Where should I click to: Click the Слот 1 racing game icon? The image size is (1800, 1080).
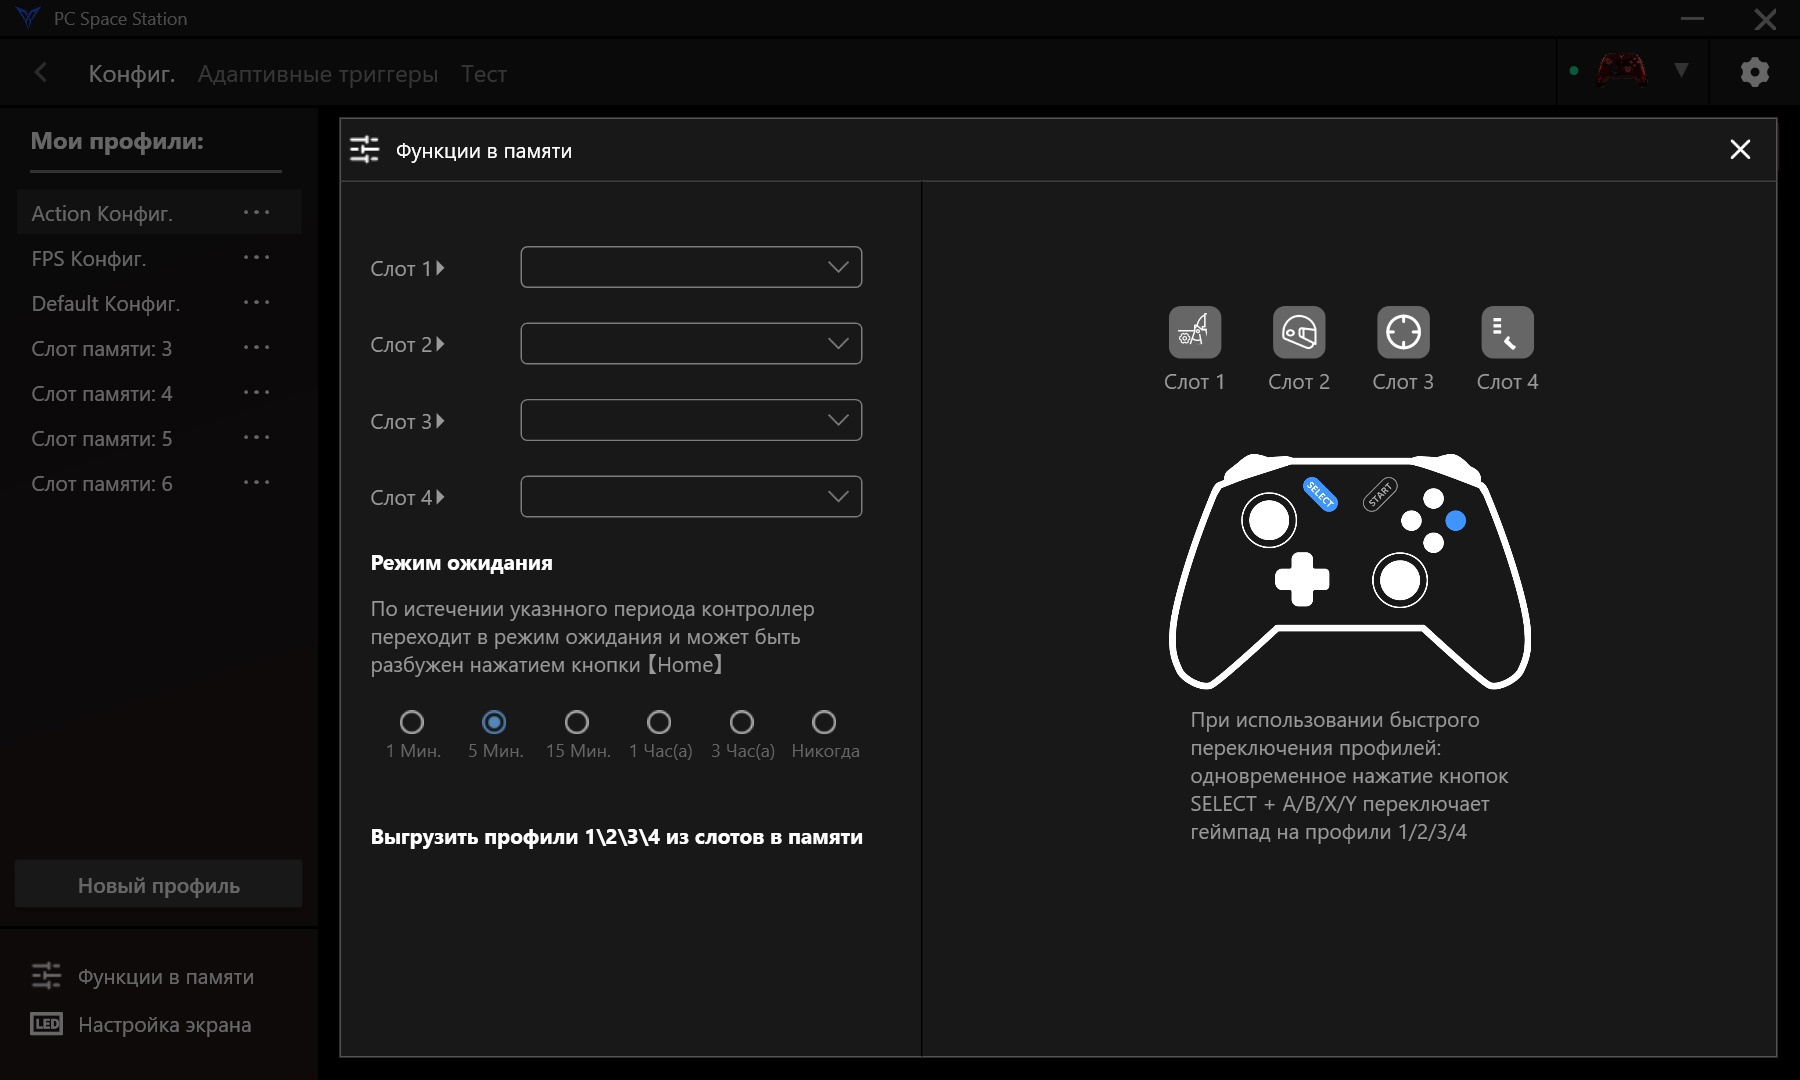(1195, 332)
